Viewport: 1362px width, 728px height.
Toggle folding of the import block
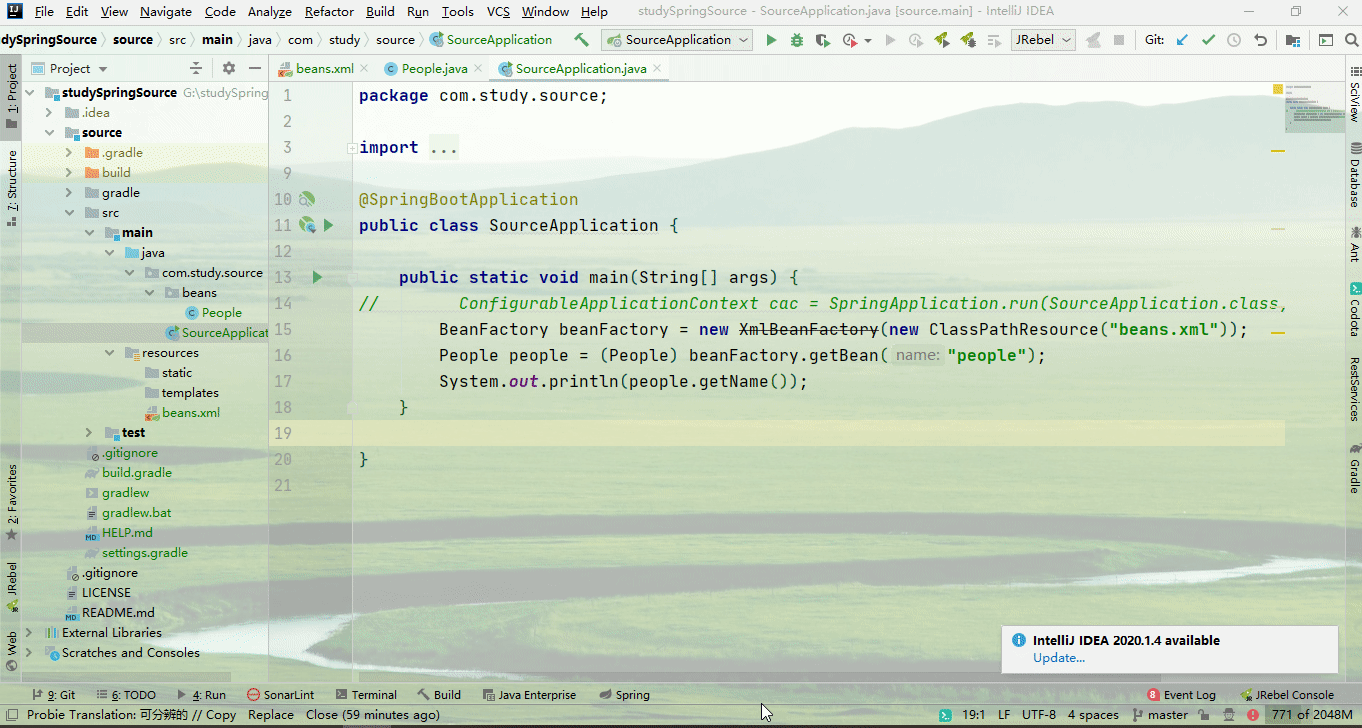point(351,148)
